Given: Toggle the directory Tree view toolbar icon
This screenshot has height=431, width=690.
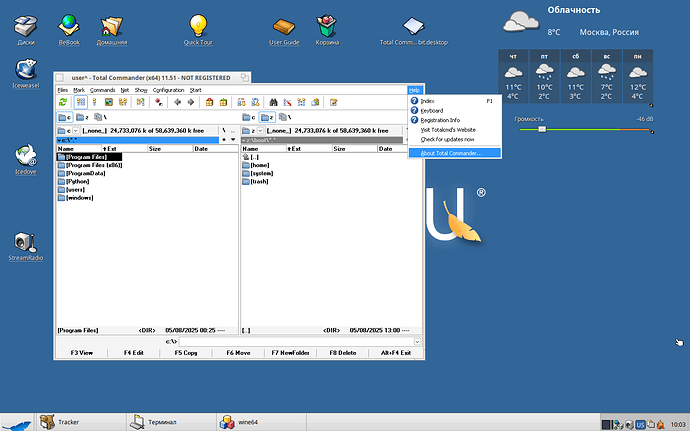Looking at the screenshot, I should click(123, 102).
